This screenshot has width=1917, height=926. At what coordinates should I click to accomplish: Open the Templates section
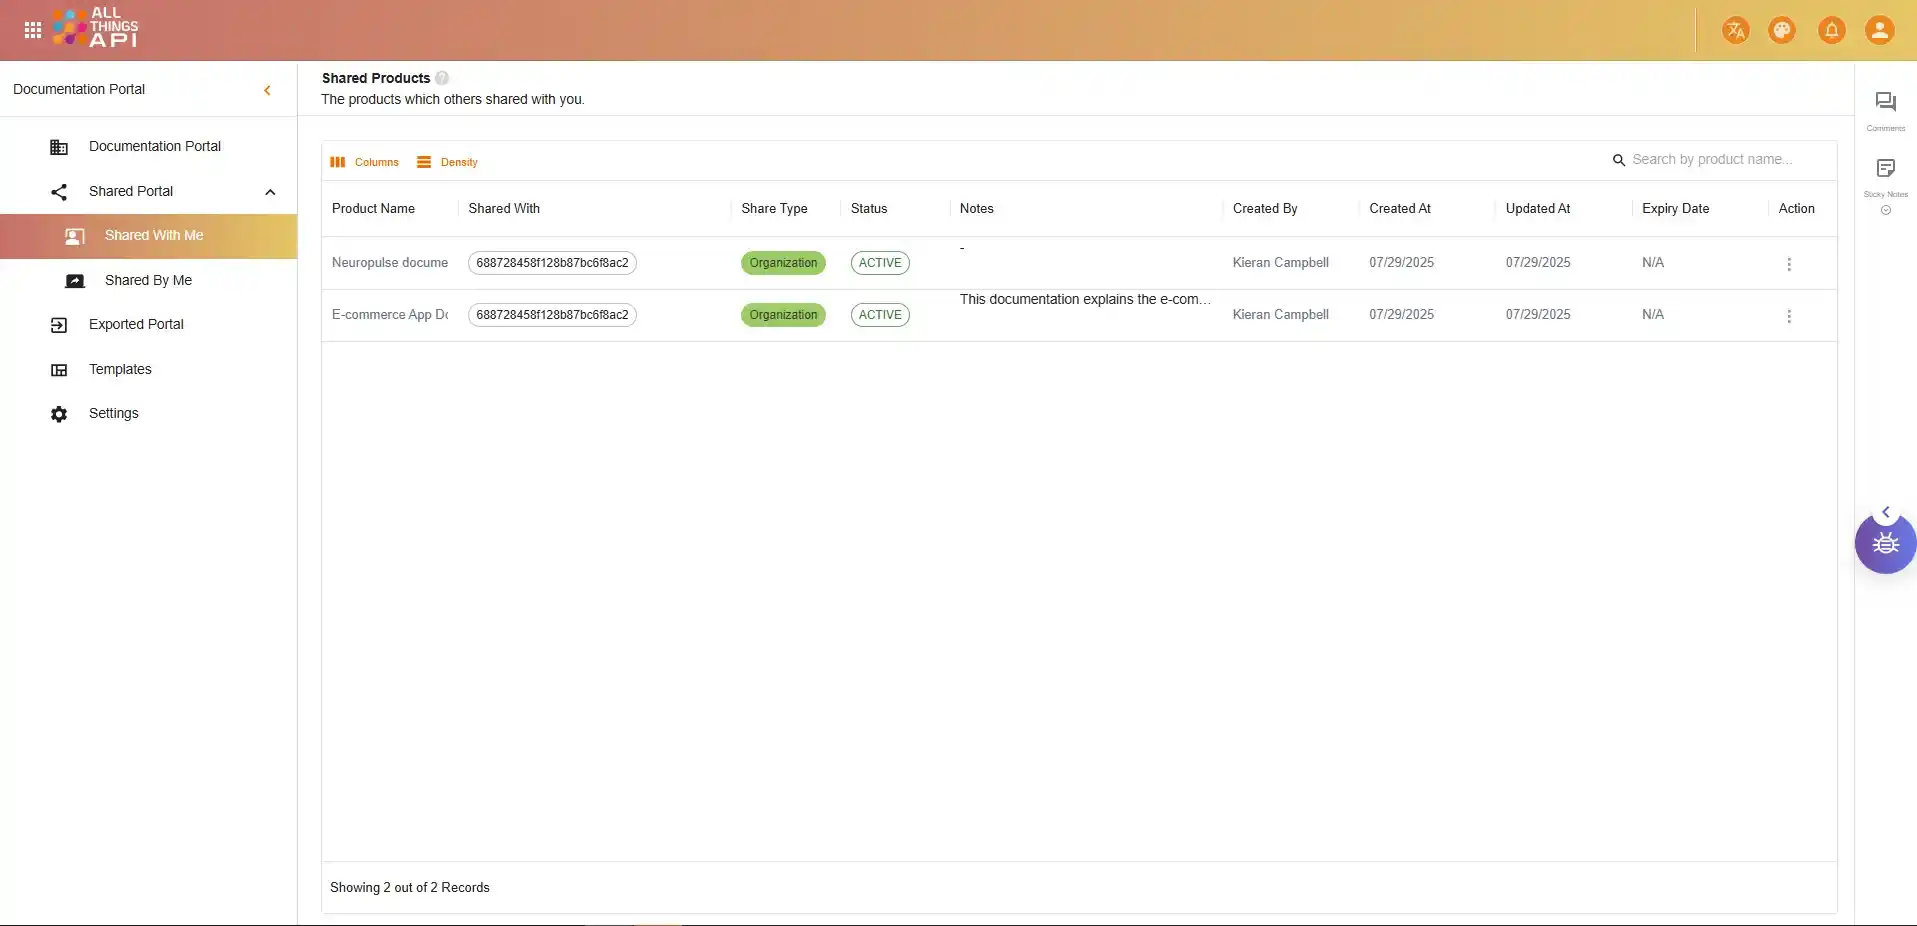pyautogui.click(x=120, y=370)
